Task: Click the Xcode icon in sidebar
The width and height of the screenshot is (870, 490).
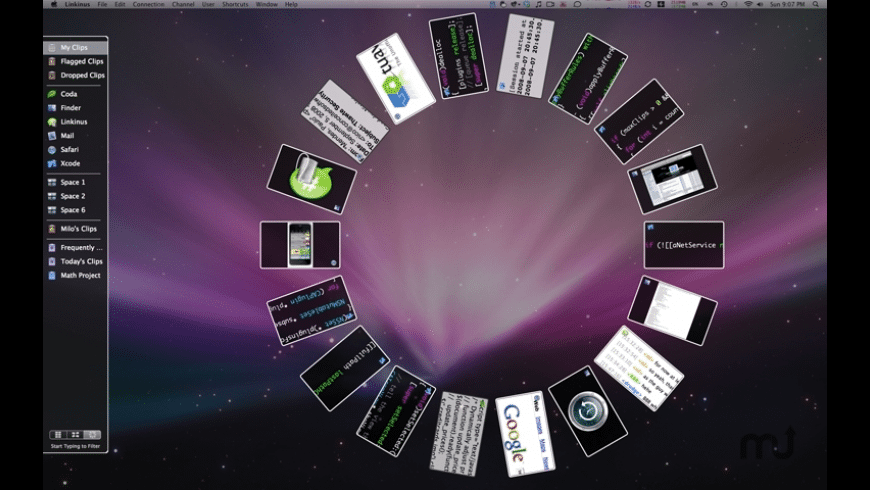Action: point(52,163)
